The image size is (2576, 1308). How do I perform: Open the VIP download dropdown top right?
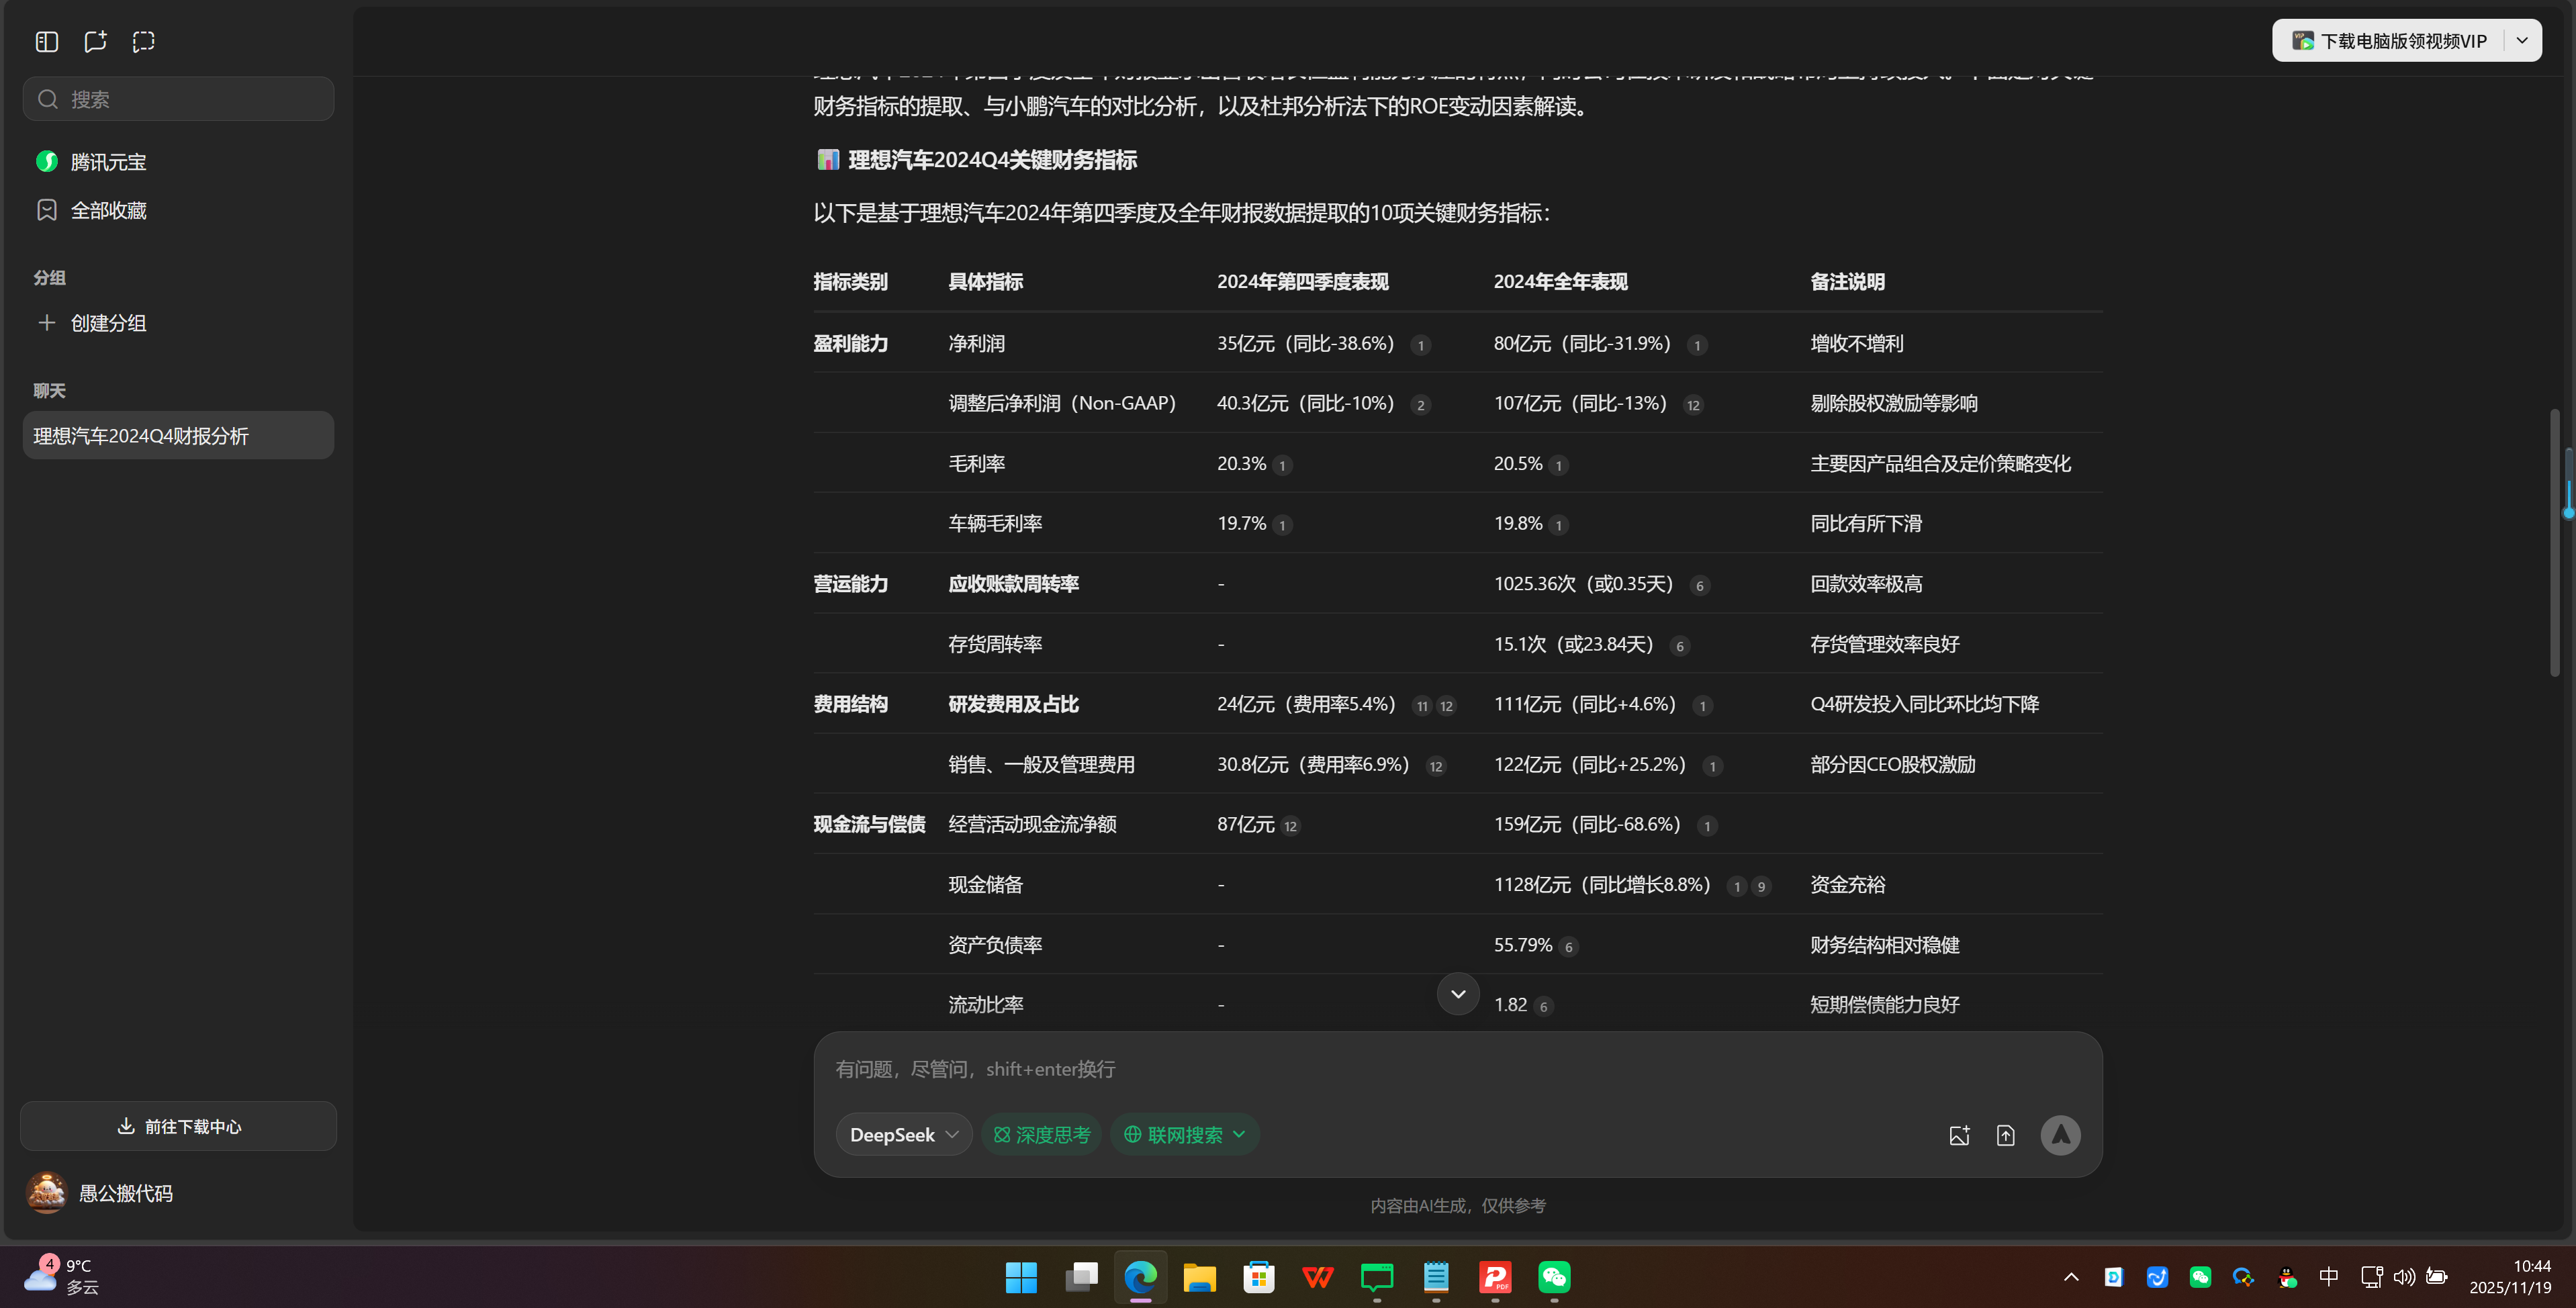2523,40
